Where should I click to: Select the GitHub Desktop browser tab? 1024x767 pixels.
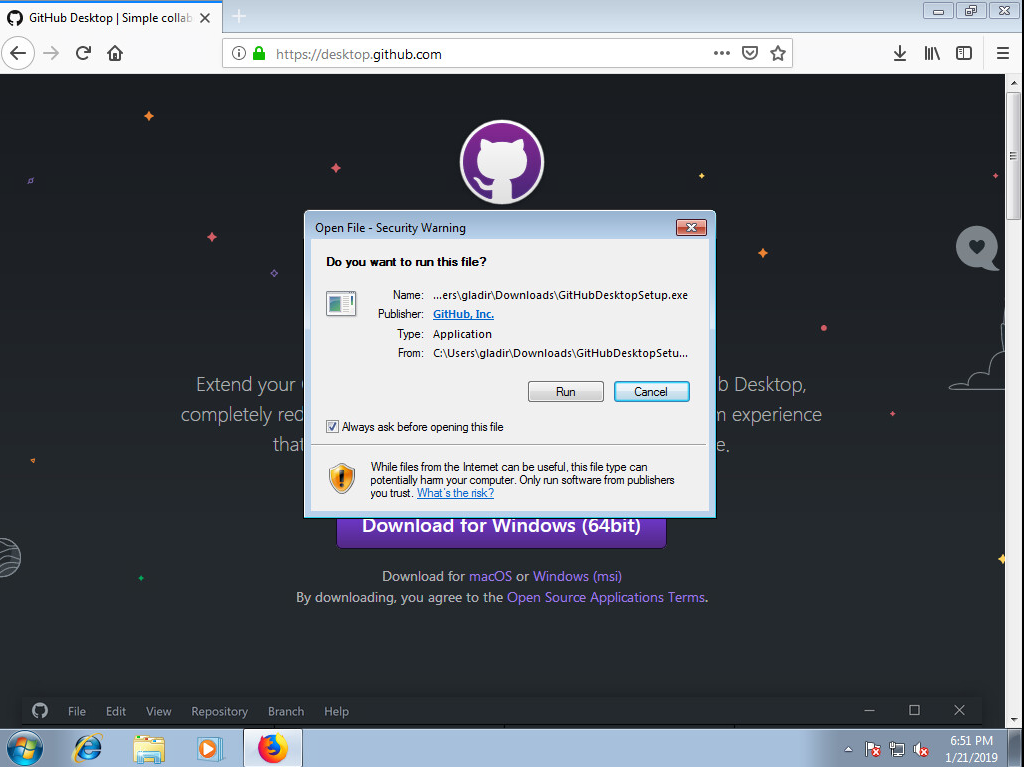click(111, 18)
